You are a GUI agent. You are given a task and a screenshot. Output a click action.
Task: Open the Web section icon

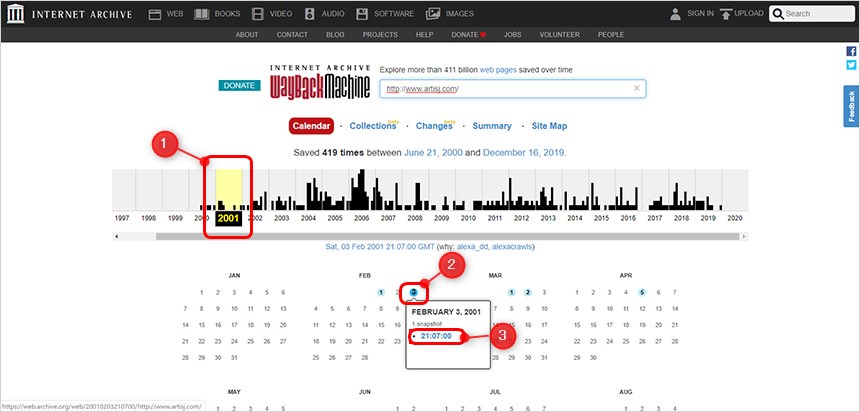pyautogui.click(x=155, y=14)
